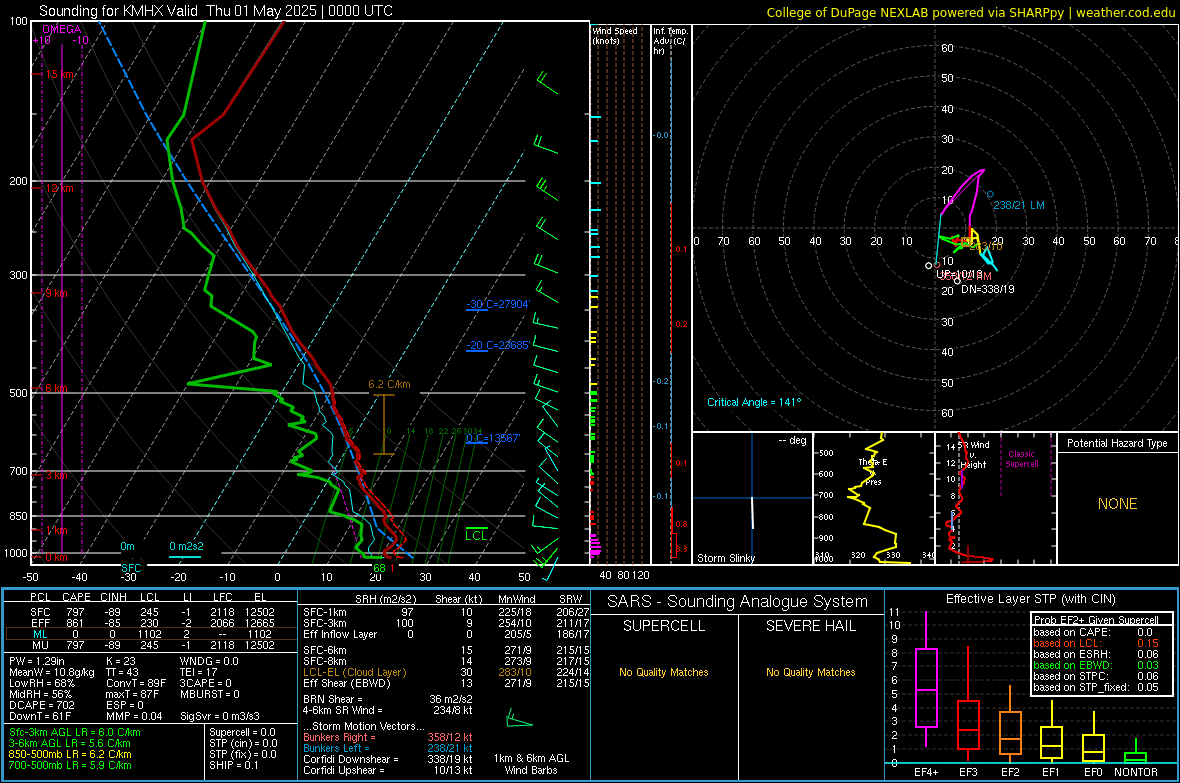Click the sounding title for KMHX at 0000 UTC

tap(216, 11)
